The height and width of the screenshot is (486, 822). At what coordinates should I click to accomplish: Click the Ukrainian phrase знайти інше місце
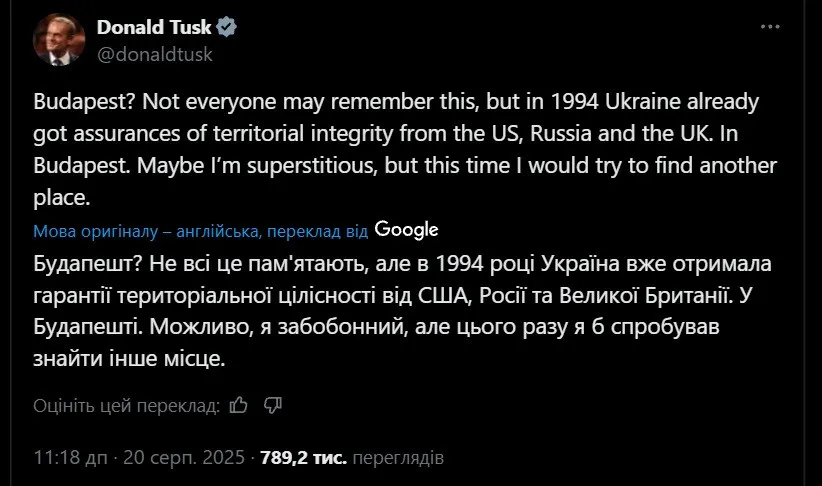point(130,357)
